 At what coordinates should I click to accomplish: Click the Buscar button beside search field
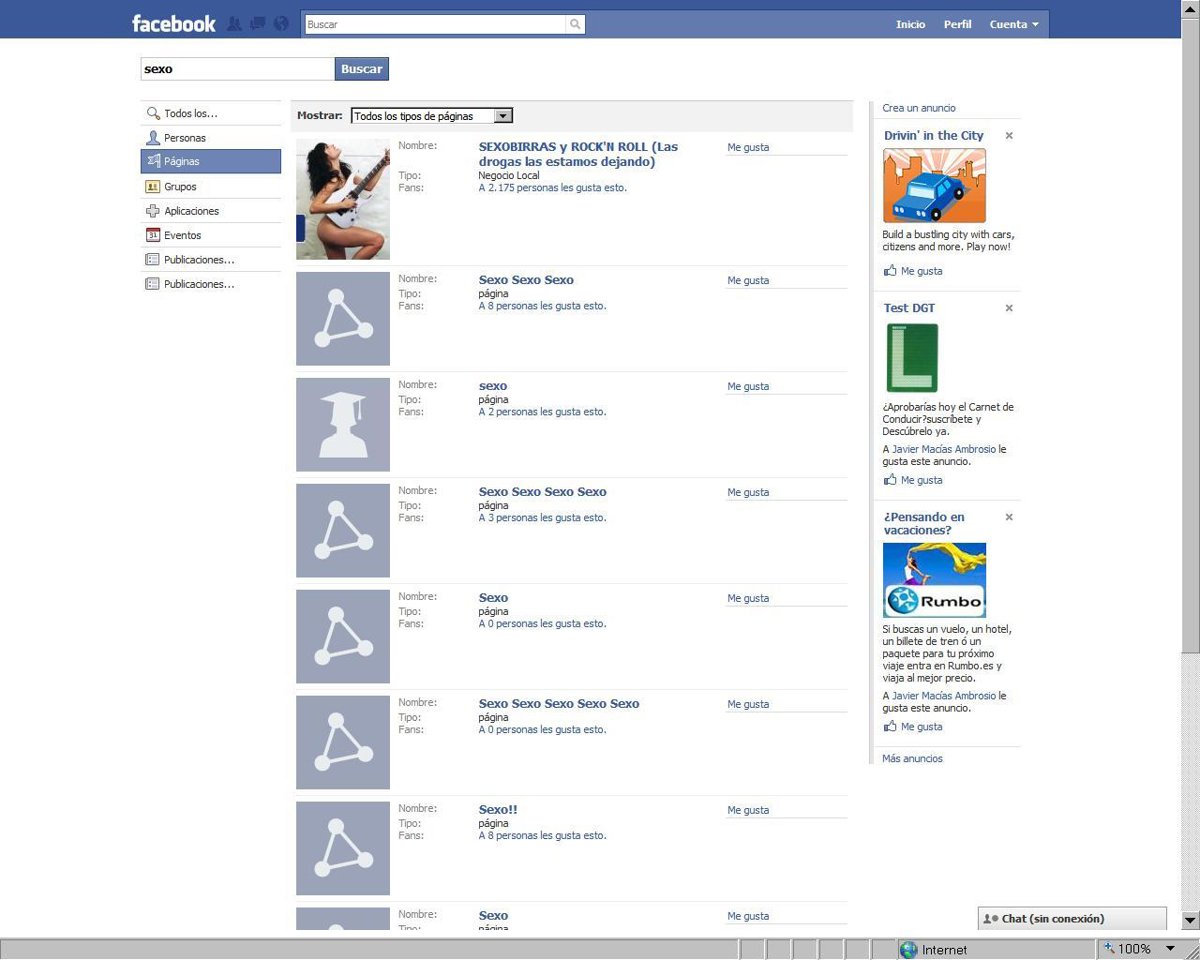click(361, 69)
